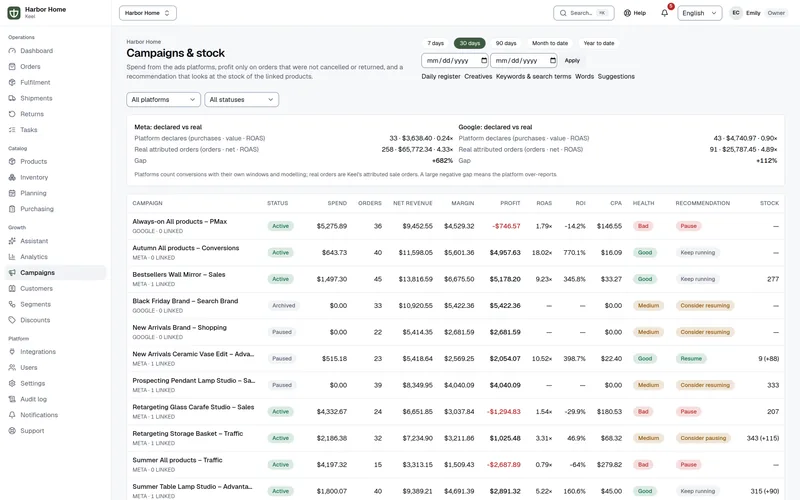Click the start date input field
The height and width of the screenshot is (500, 800).
[455, 60]
